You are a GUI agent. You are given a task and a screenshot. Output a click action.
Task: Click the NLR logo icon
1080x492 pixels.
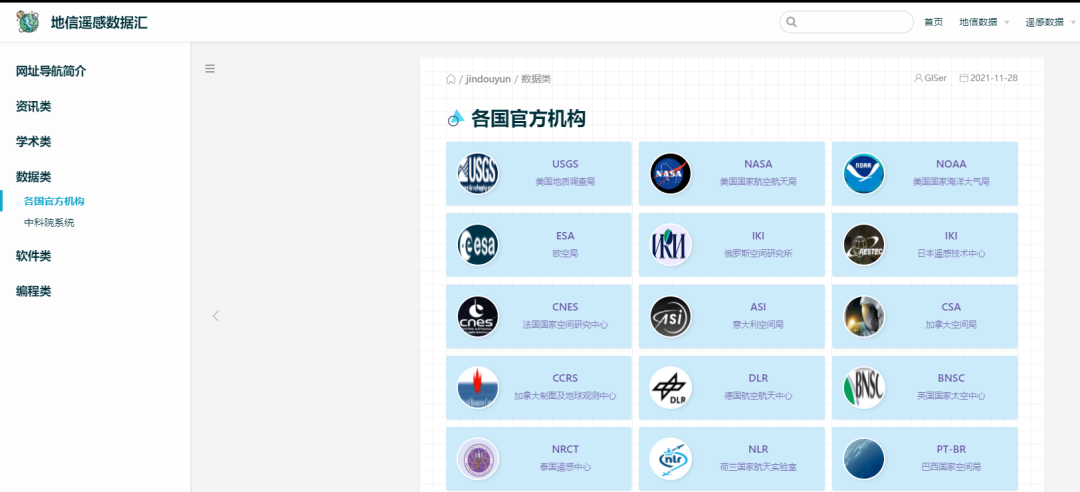pyautogui.click(x=671, y=459)
